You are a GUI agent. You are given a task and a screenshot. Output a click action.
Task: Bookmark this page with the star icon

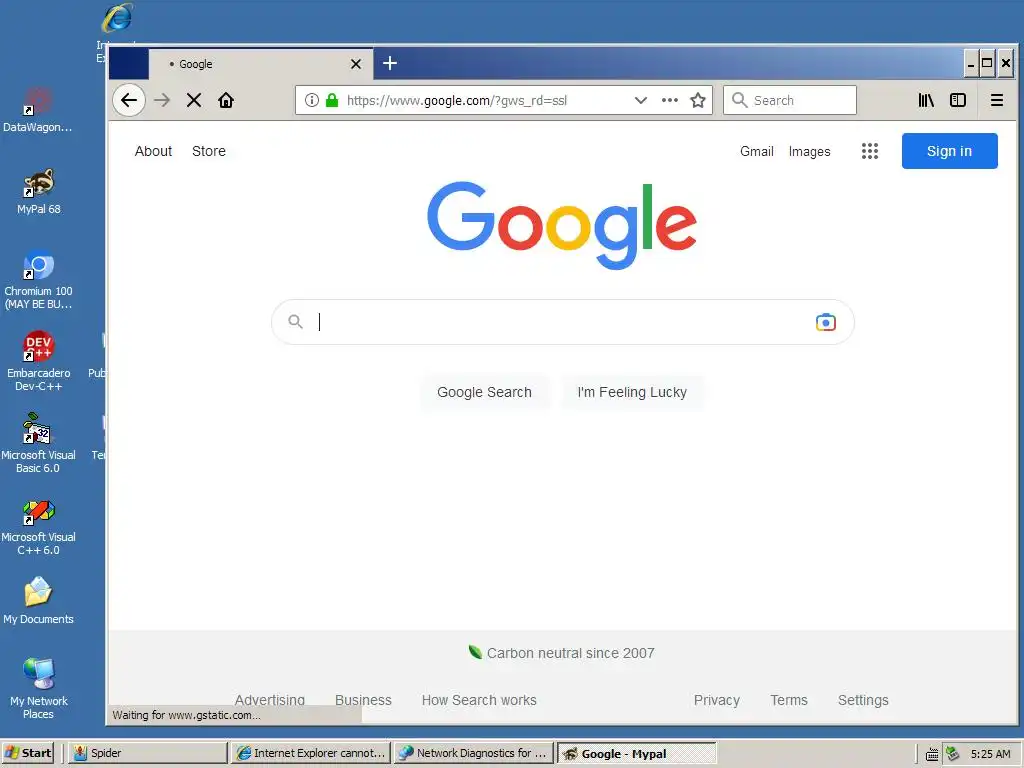coord(697,100)
